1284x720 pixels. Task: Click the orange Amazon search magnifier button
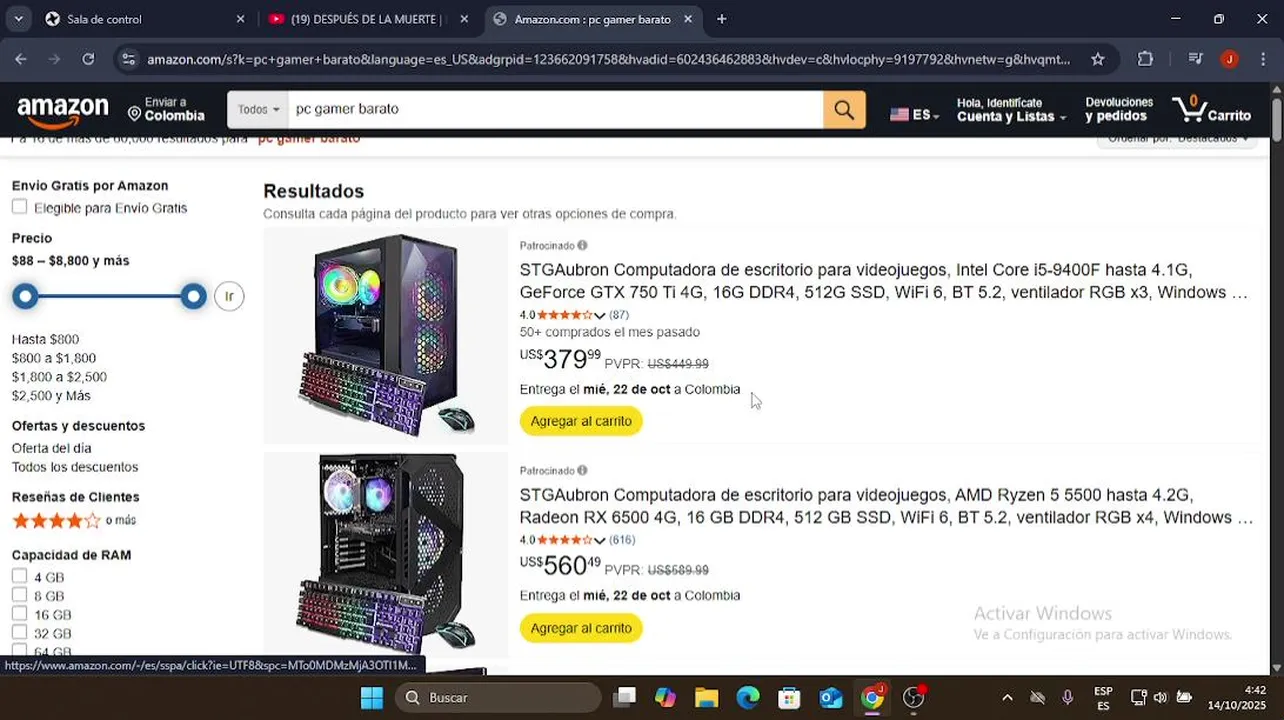(x=844, y=109)
